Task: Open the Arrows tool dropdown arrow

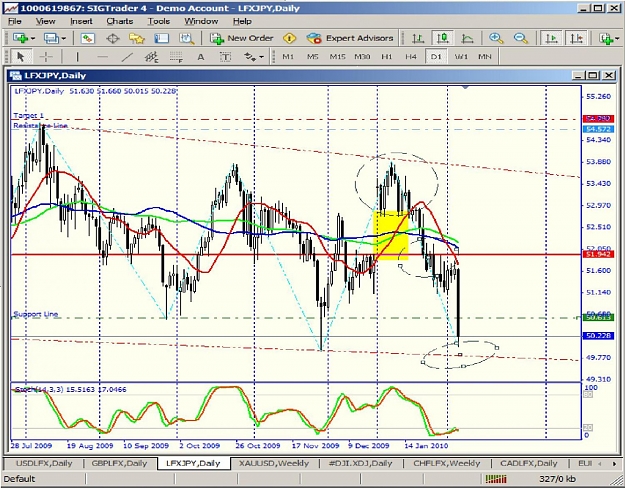Action: tap(261, 57)
